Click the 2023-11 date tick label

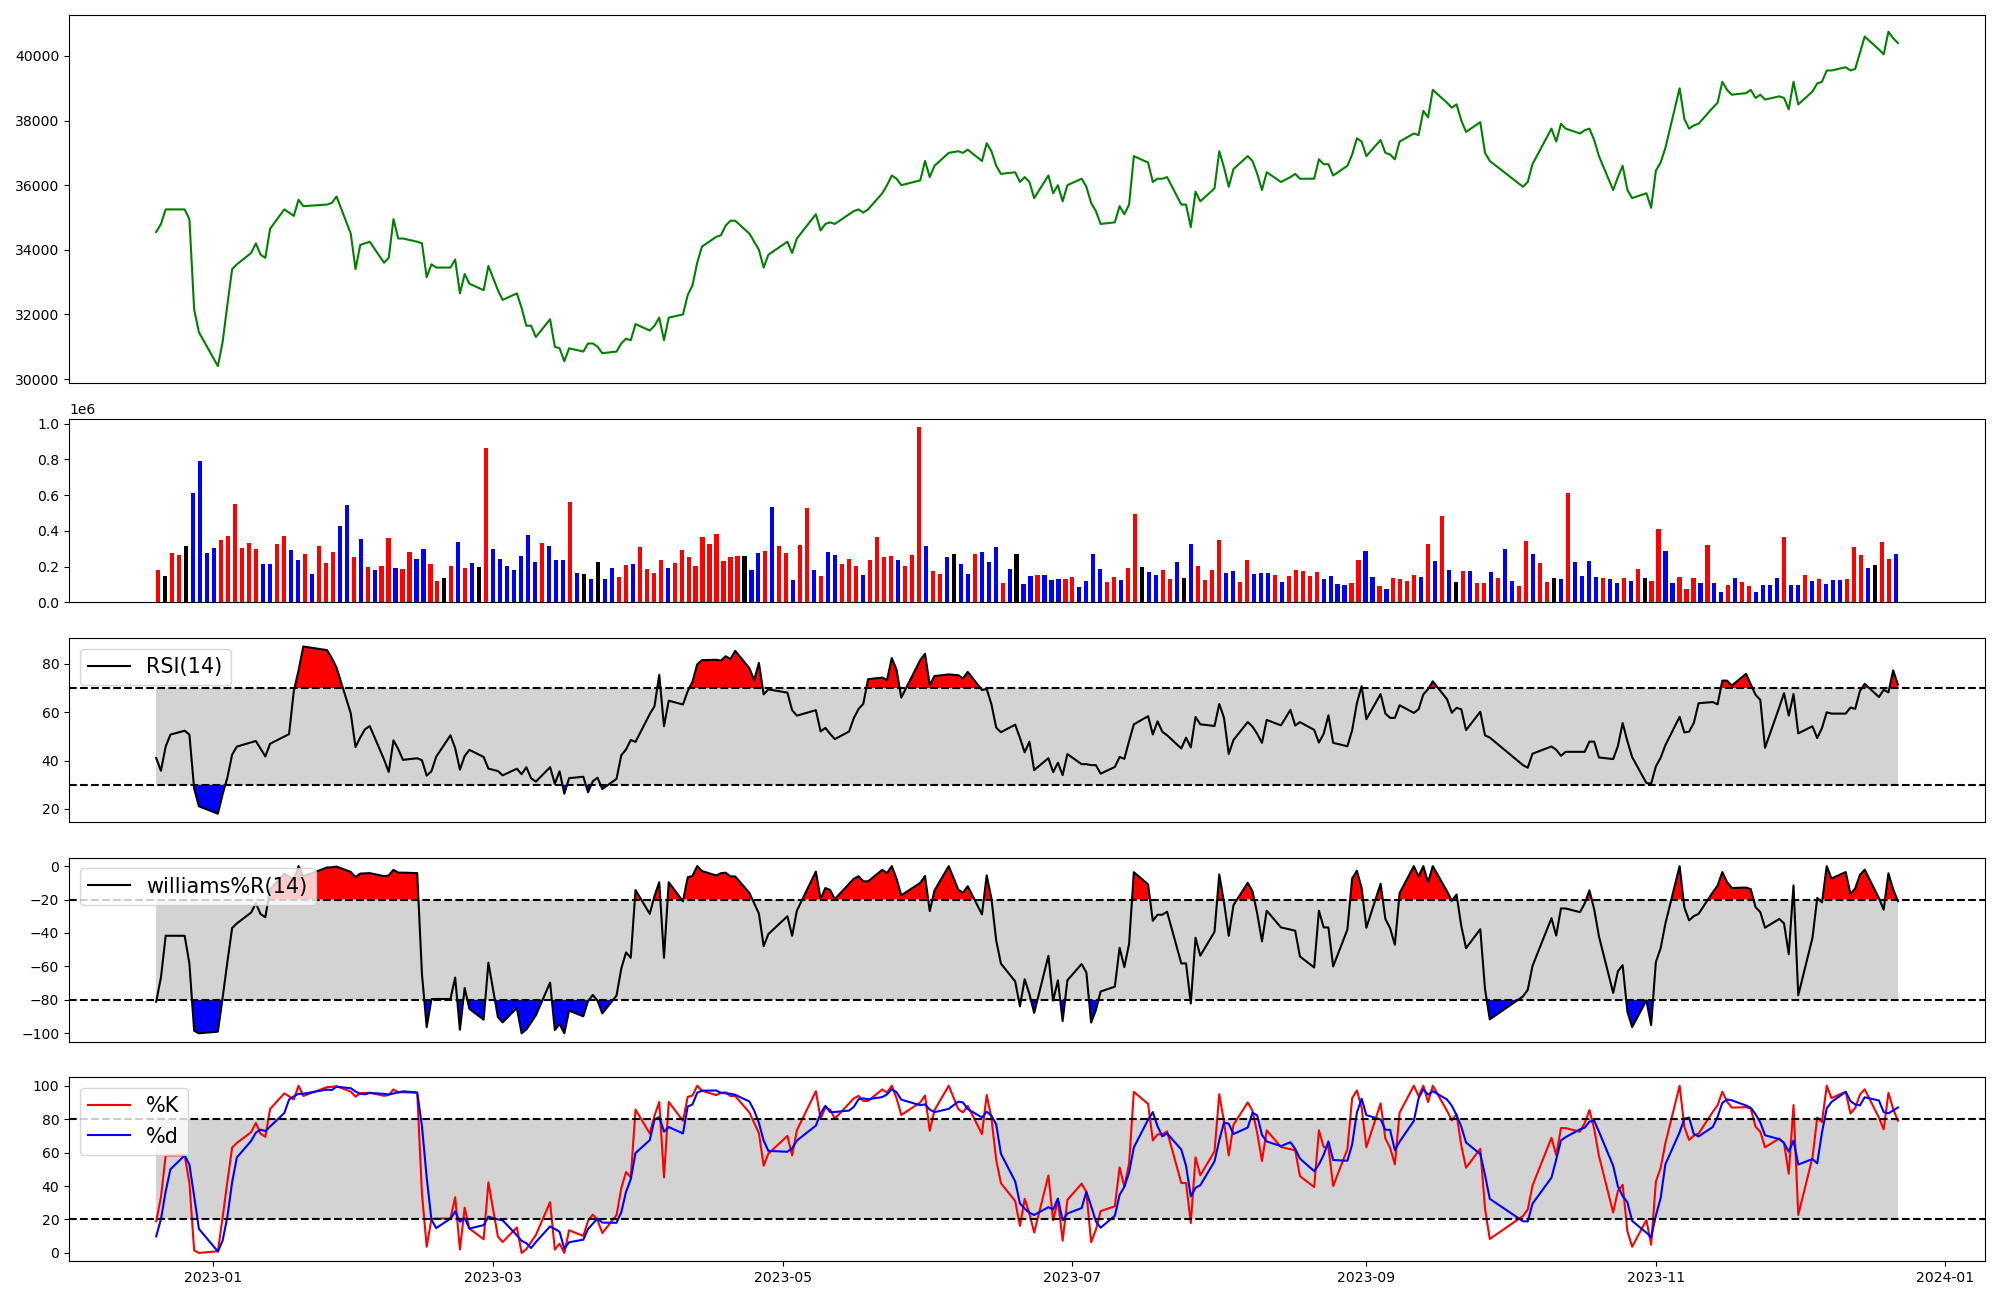tap(1655, 1277)
